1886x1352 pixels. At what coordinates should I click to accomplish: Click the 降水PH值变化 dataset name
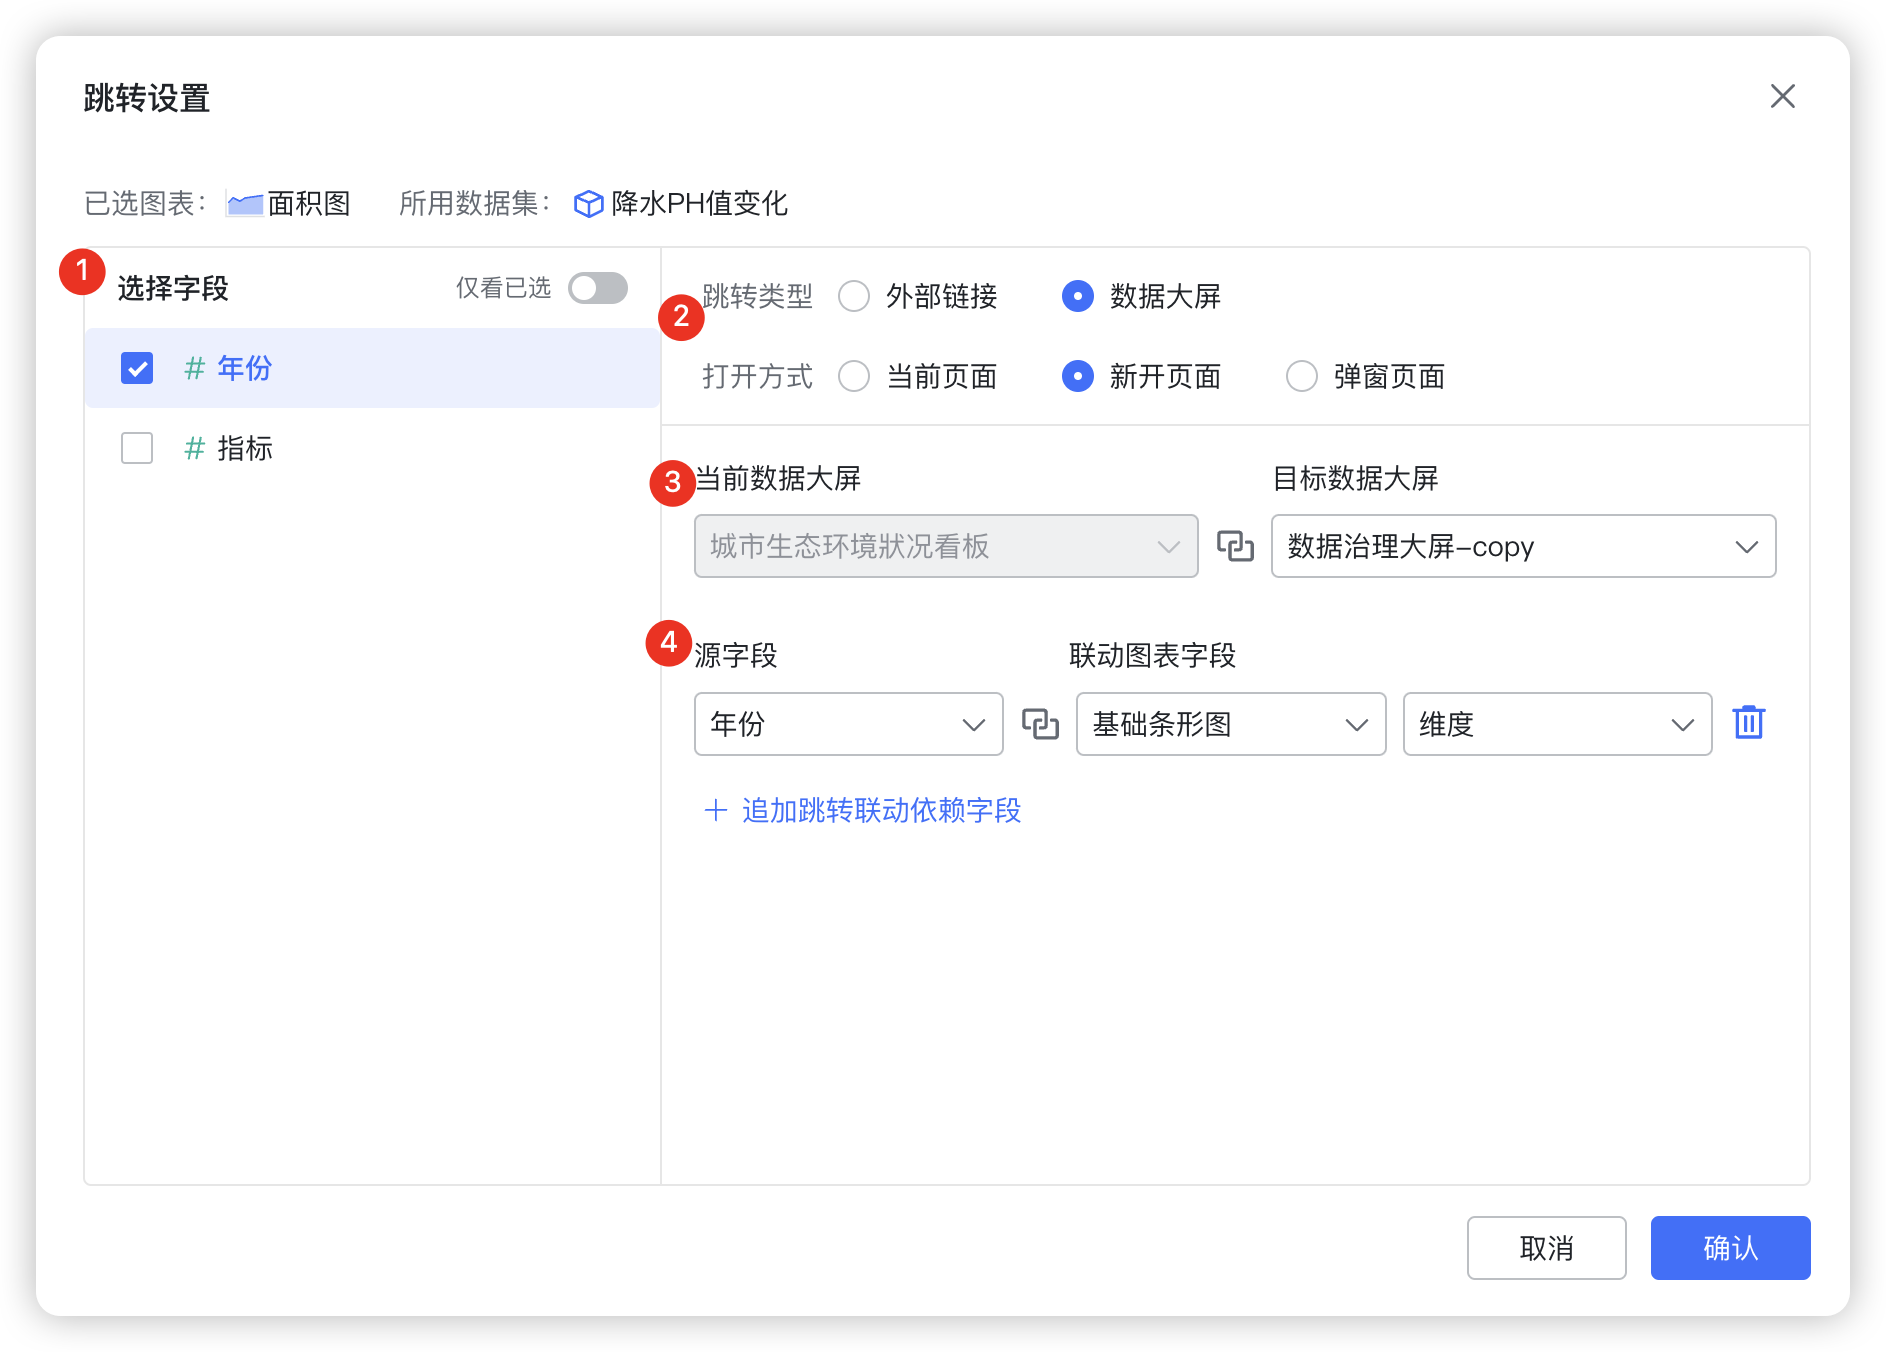pos(699,204)
